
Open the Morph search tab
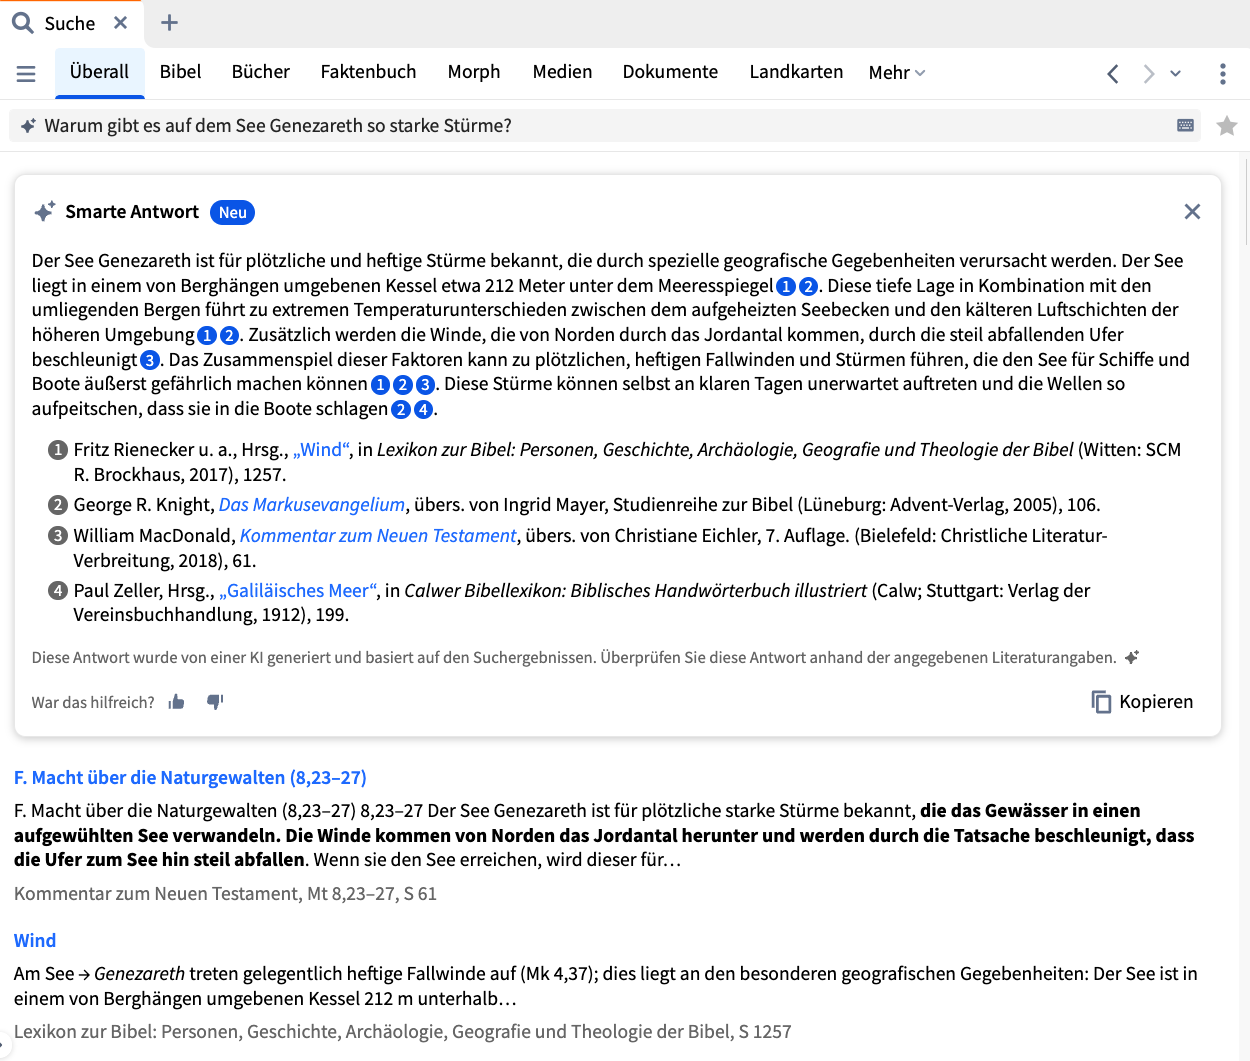(474, 72)
